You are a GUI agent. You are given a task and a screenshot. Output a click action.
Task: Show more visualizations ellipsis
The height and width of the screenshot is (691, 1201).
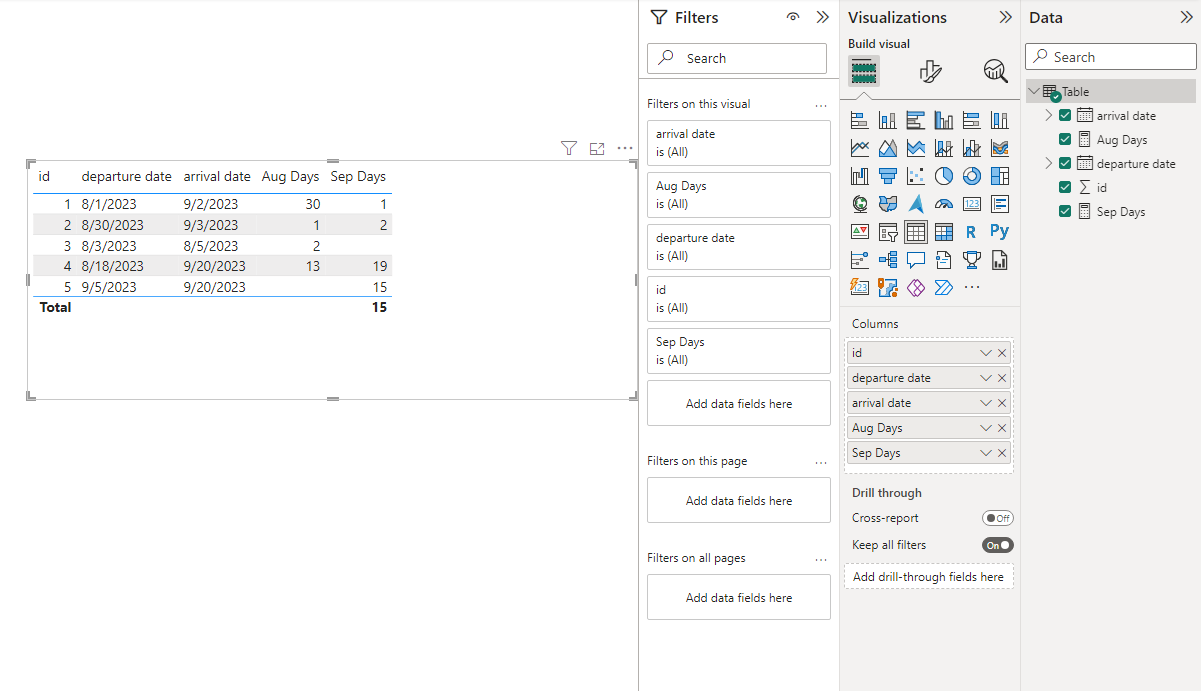point(971,288)
